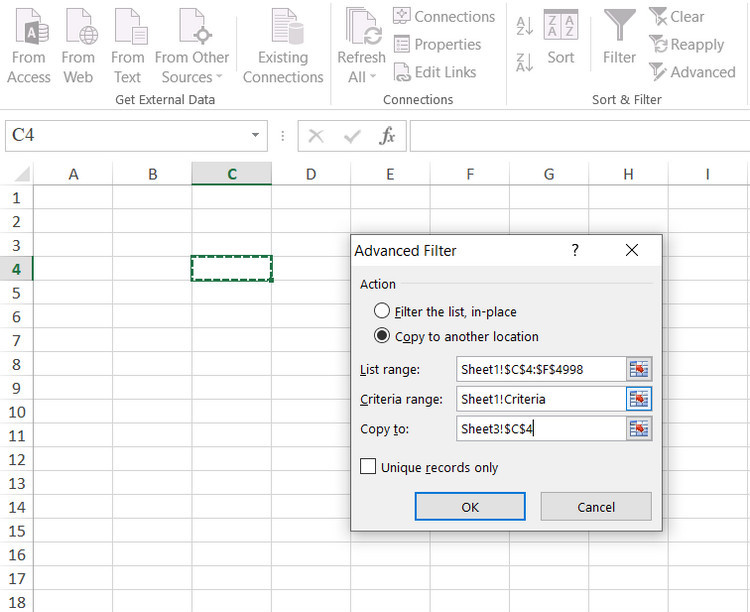Open Existing Connections
Image resolution: width=750 pixels, height=612 pixels.
tap(283, 46)
